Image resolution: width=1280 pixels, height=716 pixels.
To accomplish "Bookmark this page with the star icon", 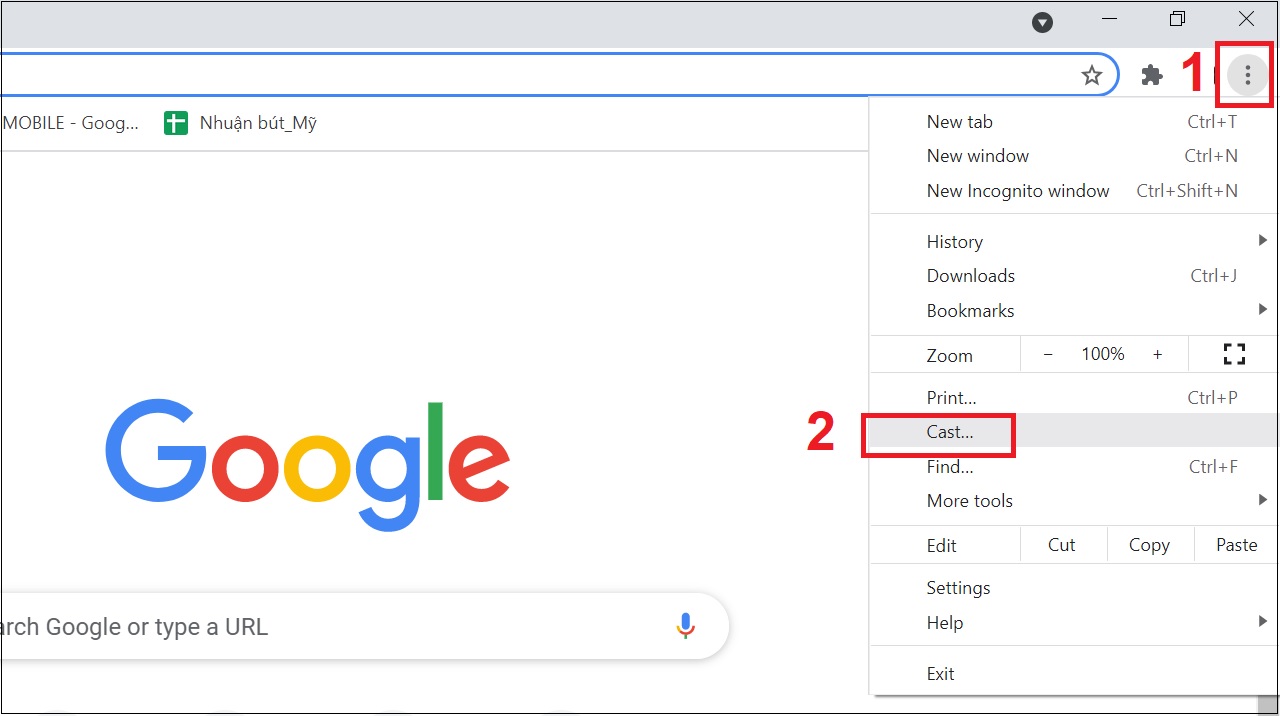I will point(1092,75).
